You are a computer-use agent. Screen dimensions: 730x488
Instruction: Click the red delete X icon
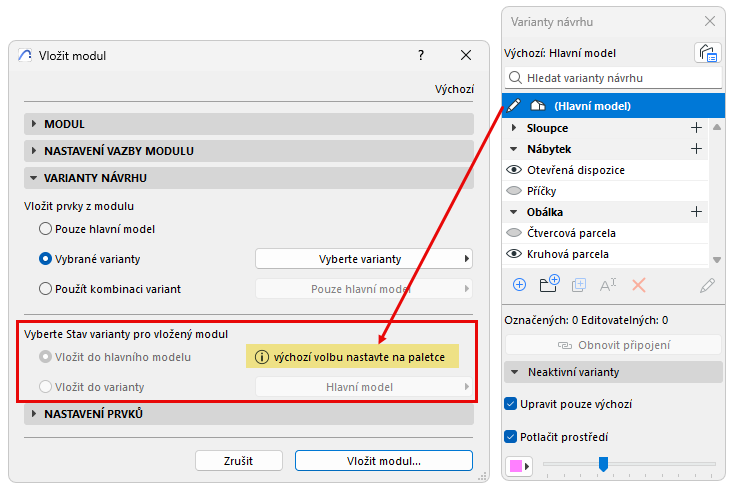pyautogui.click(x=639, y=284)
